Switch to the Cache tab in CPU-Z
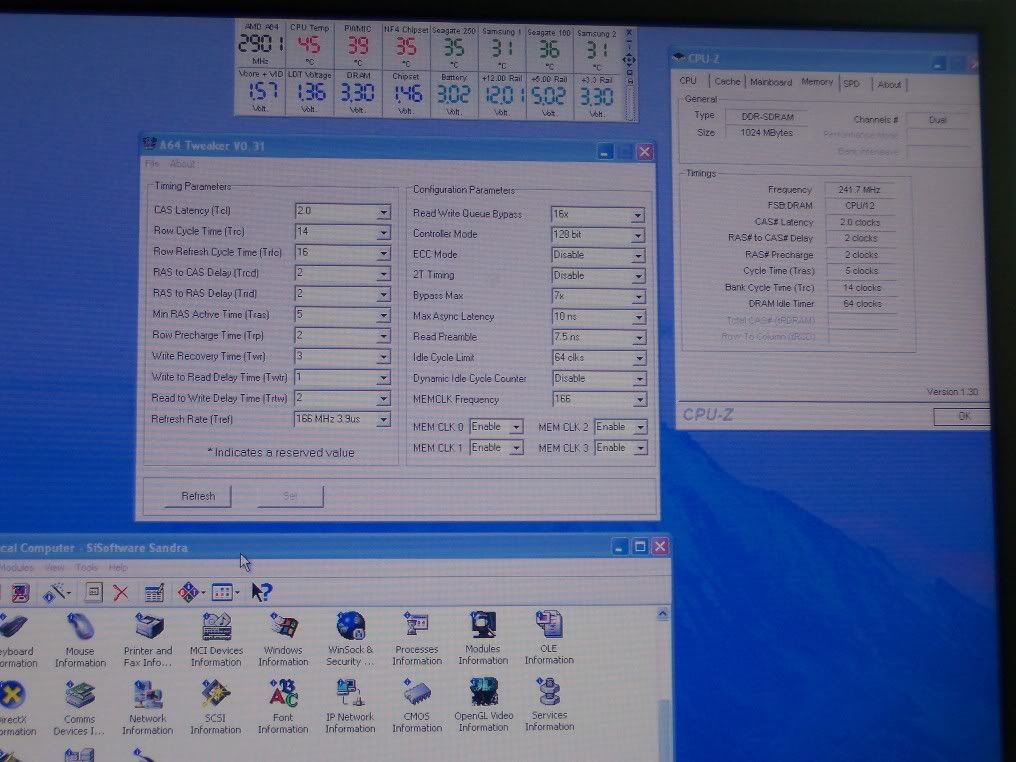 727,82
